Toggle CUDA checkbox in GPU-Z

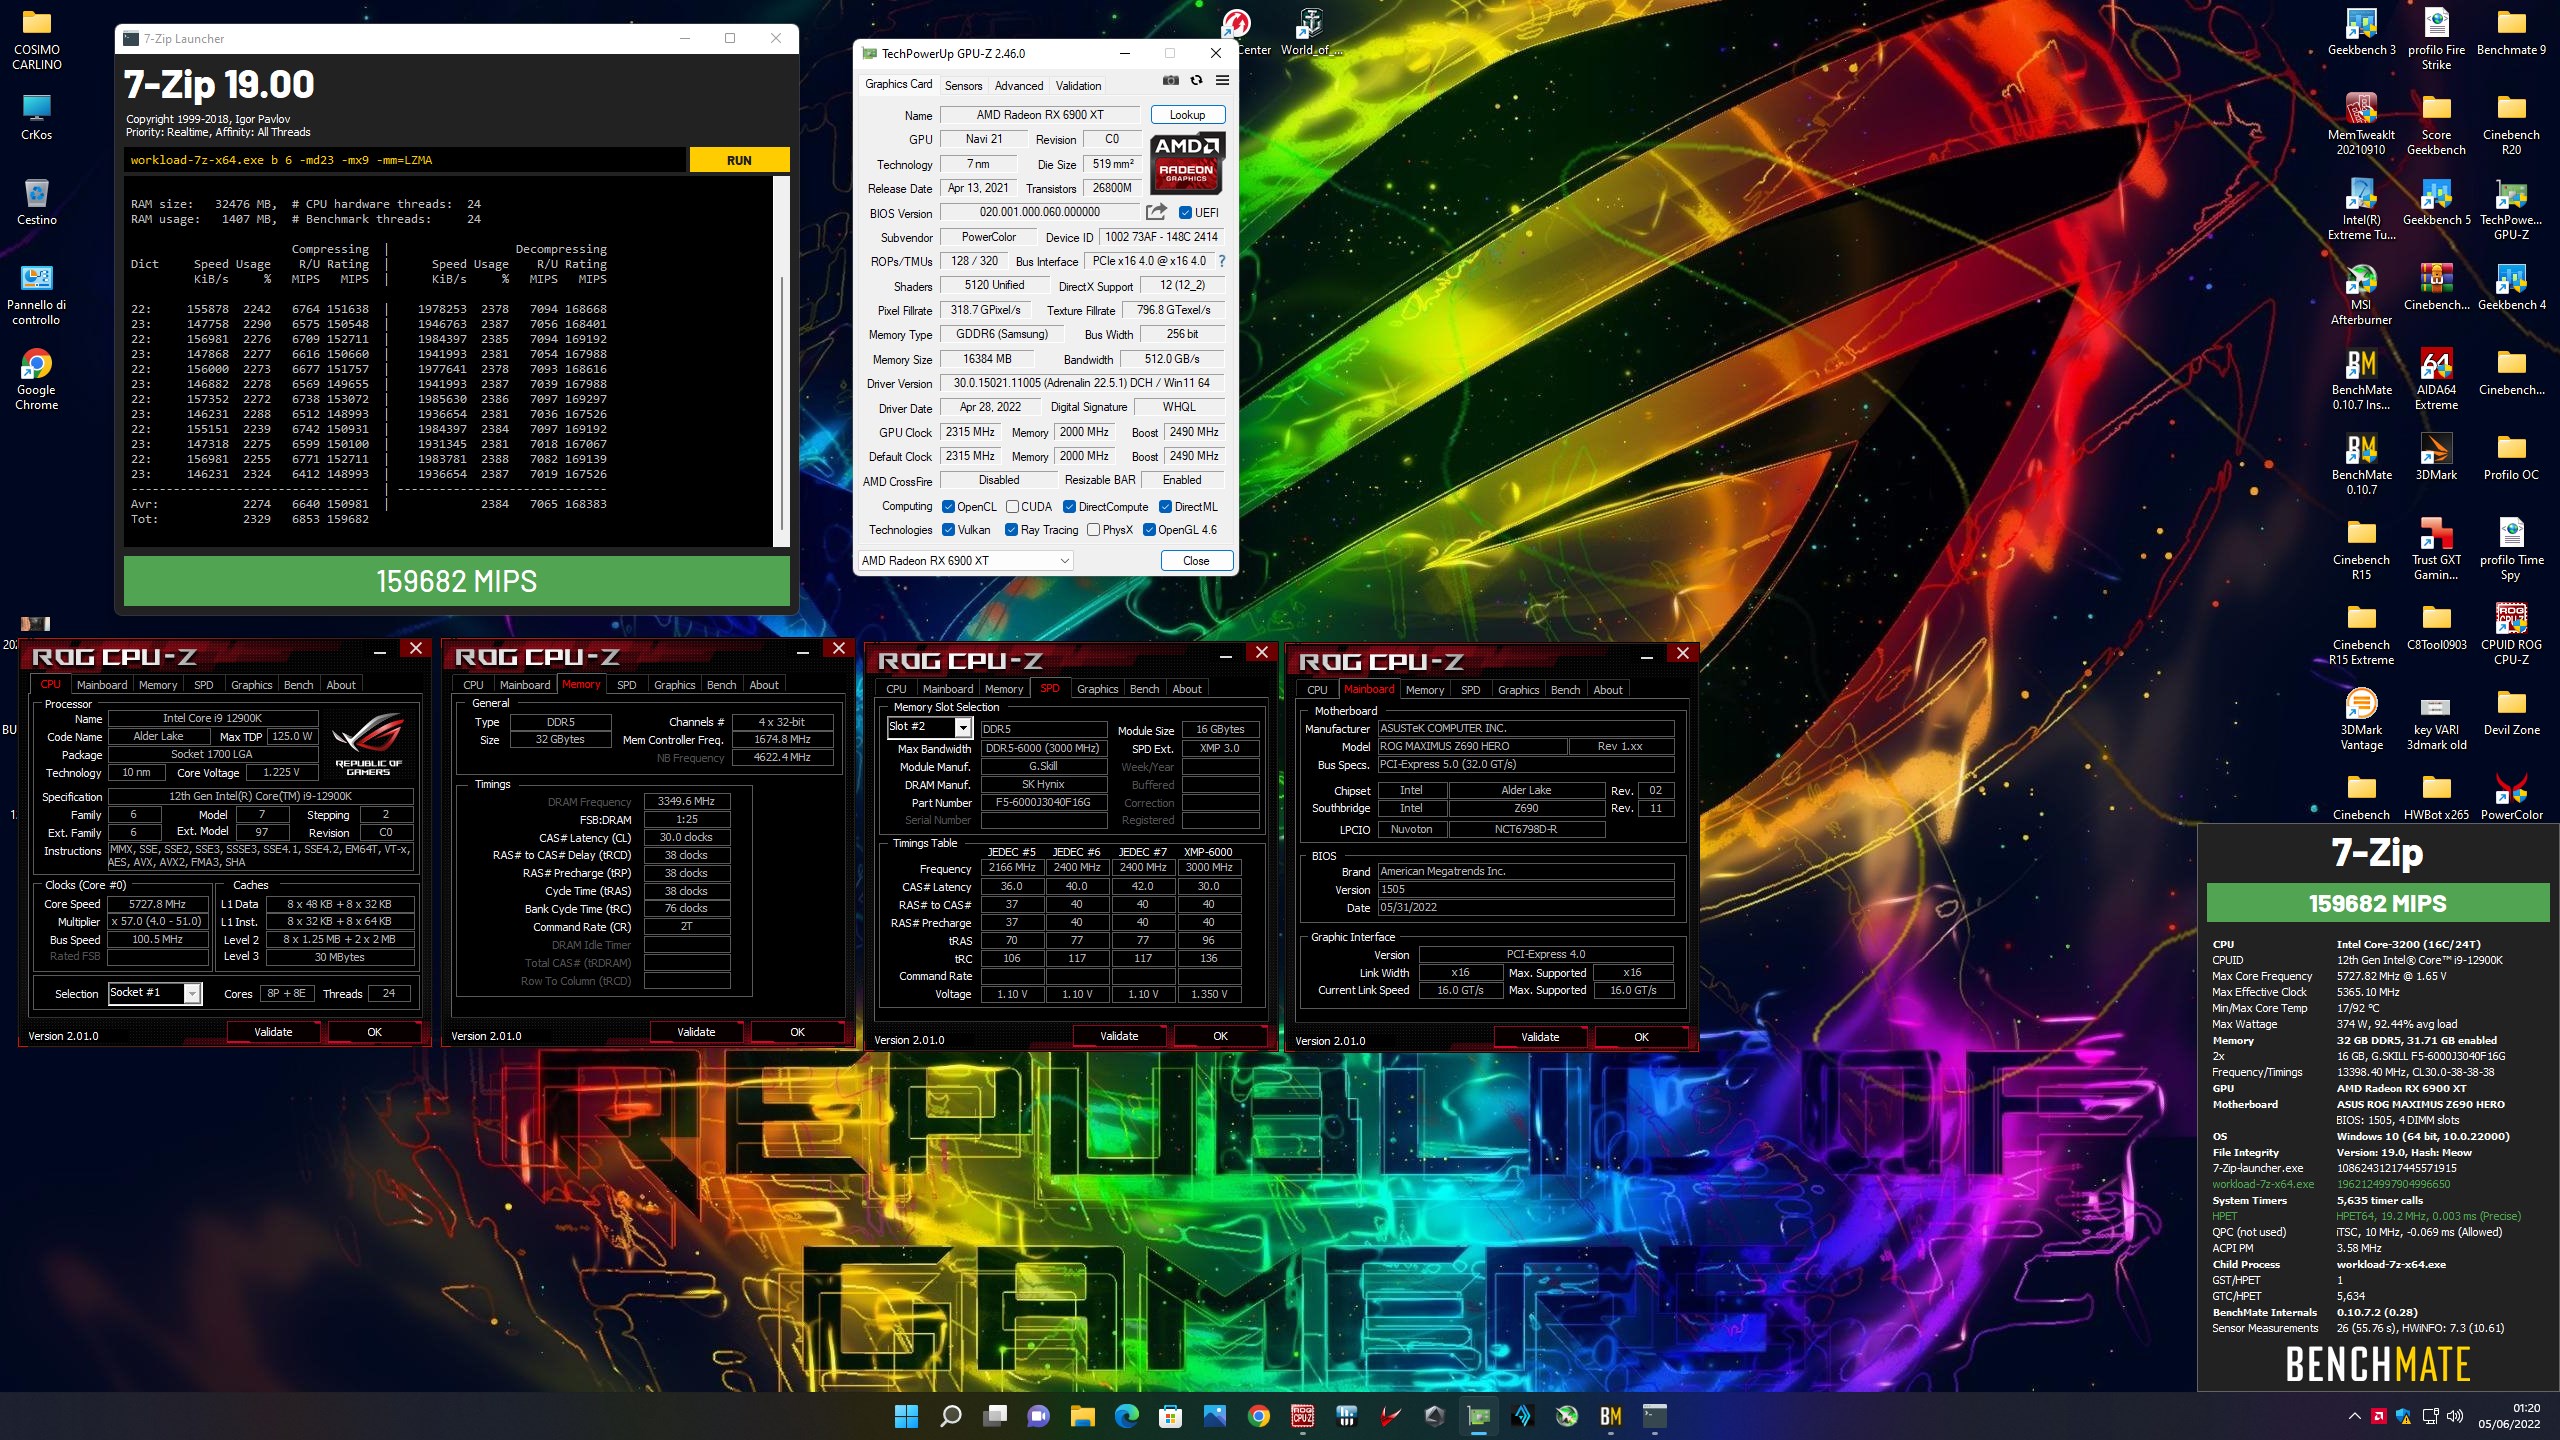pyautogui.click(x=1012, y=507)
